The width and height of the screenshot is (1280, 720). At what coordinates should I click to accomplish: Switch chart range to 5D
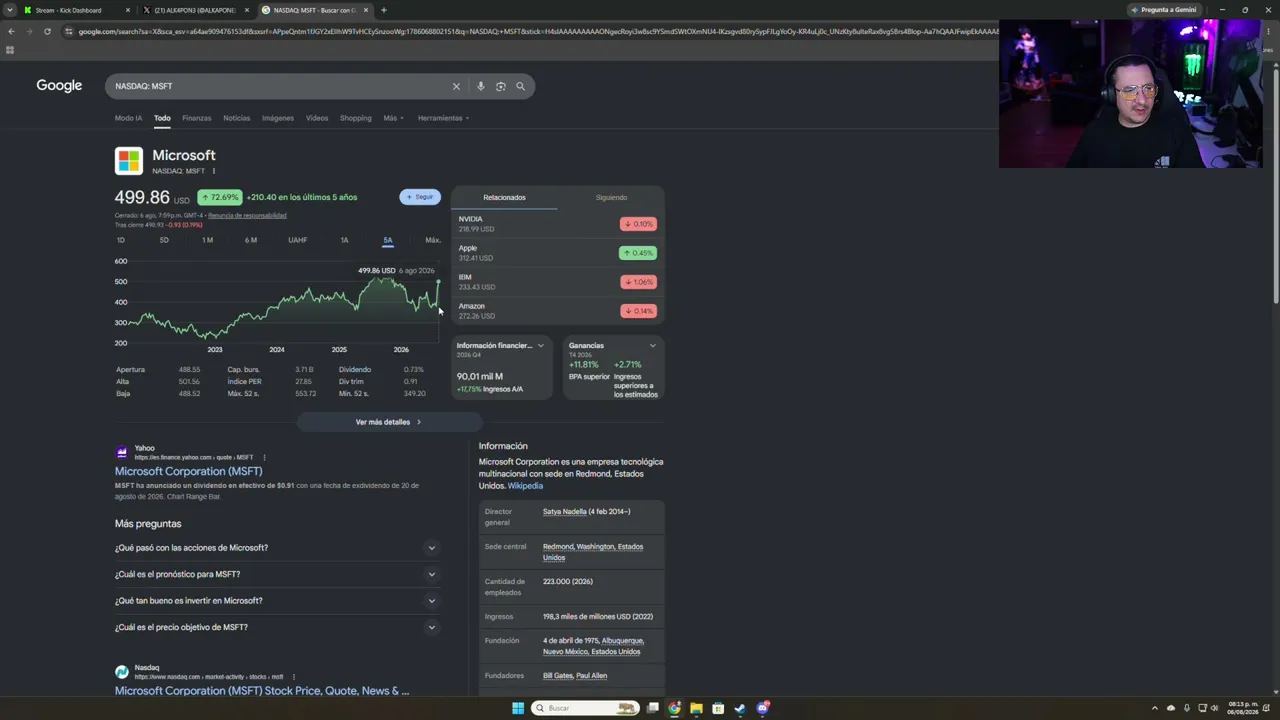164,240
